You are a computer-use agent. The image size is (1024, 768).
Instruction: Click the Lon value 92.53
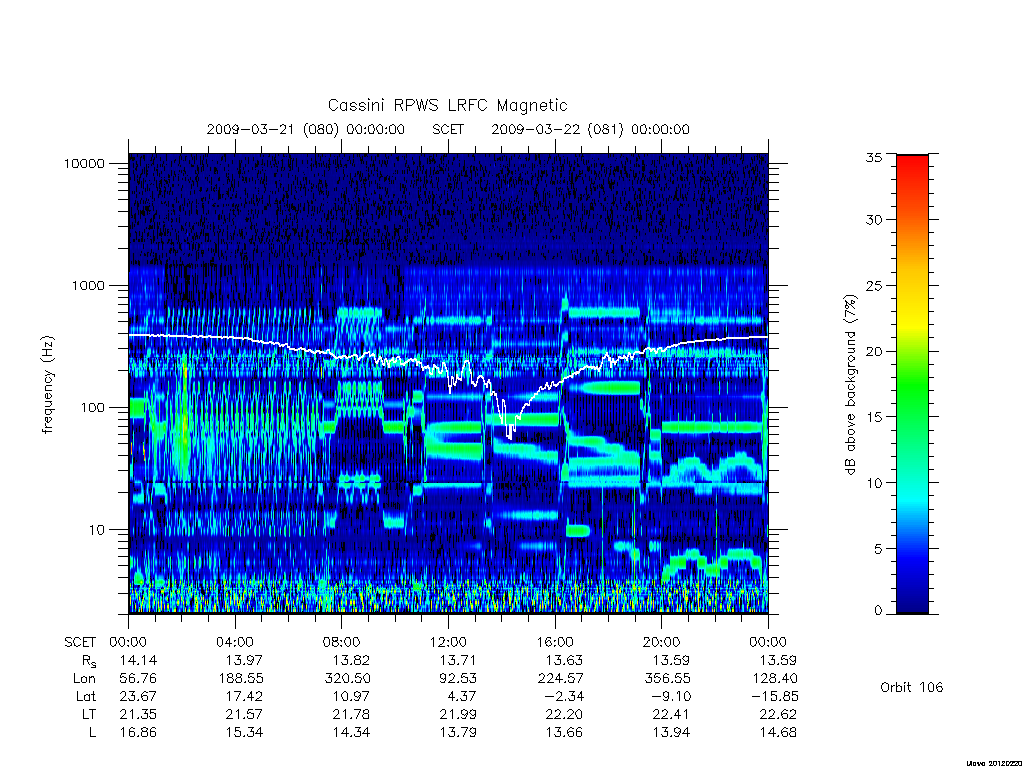point(458,679)
